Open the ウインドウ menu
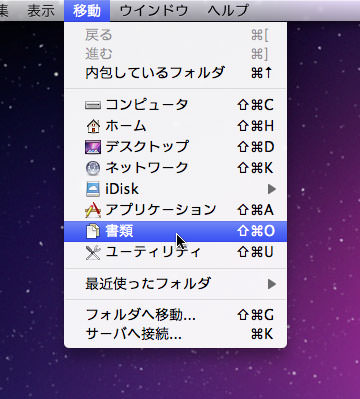 (x=154, y=11)
